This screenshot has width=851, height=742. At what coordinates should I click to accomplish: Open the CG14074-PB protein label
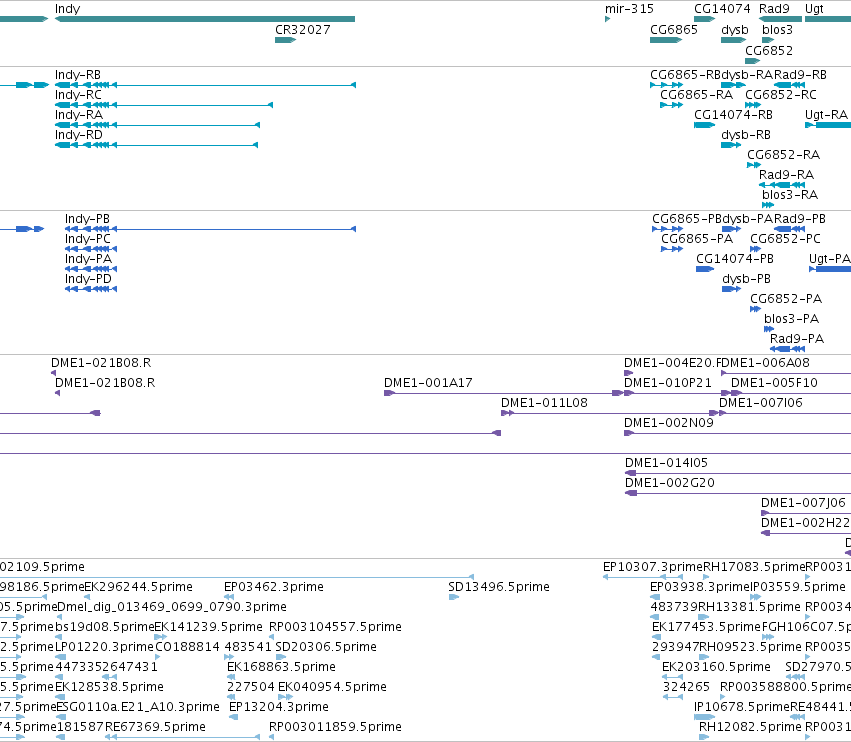pos(735,259)
